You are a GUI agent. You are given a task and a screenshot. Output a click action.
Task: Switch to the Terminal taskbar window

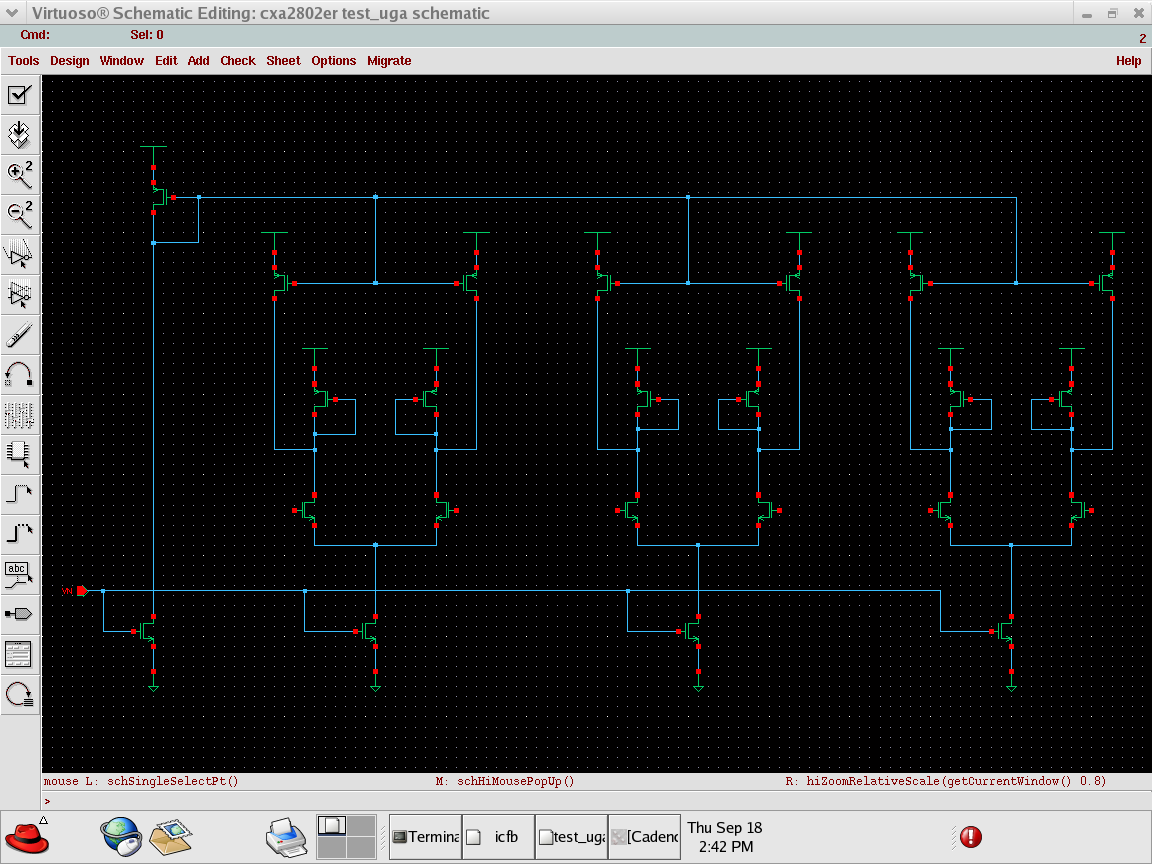click(426, 837)
